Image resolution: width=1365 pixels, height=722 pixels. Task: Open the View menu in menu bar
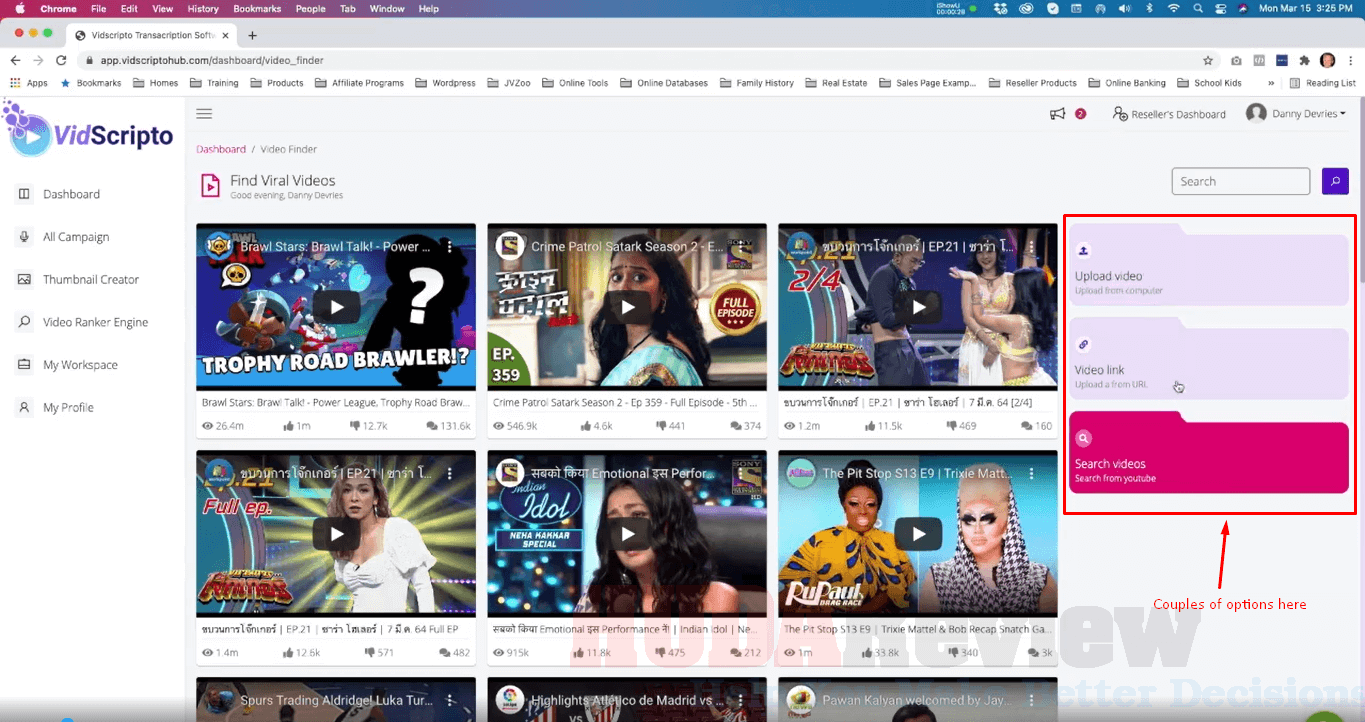[162, 9]
